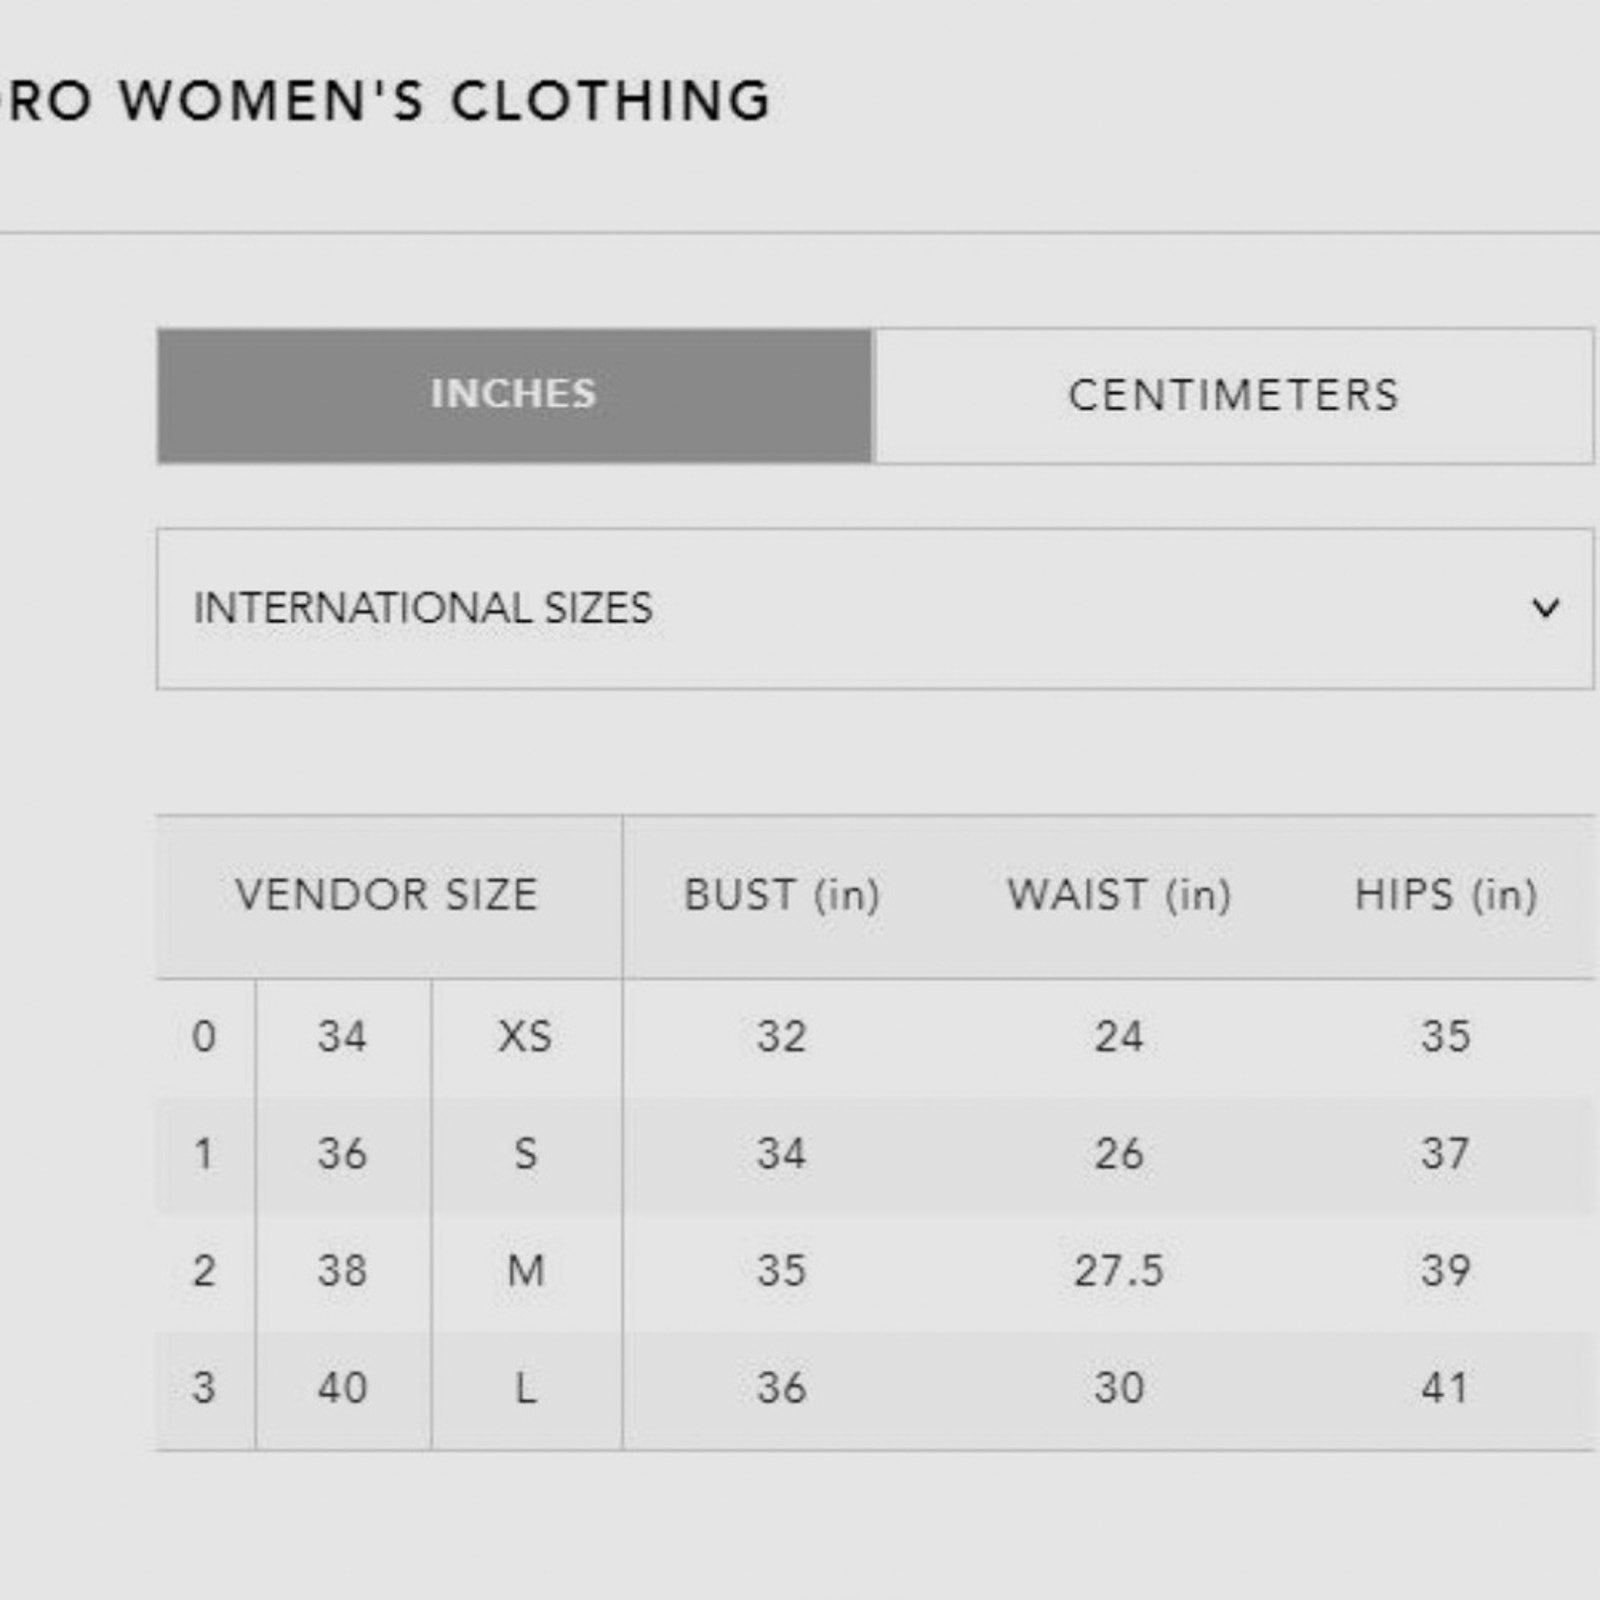Switch units to Centimeters
The image size is (1600, 1600).
click(x=1233, y=395)
